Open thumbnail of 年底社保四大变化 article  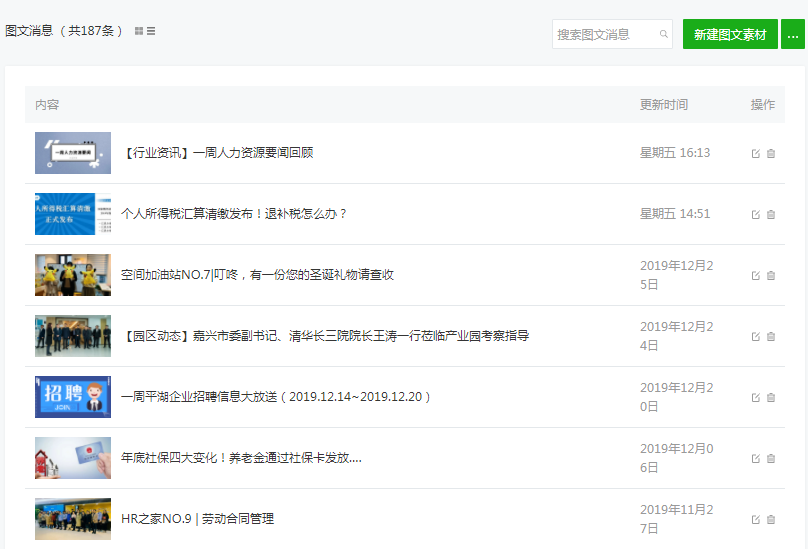click(73, 458)
